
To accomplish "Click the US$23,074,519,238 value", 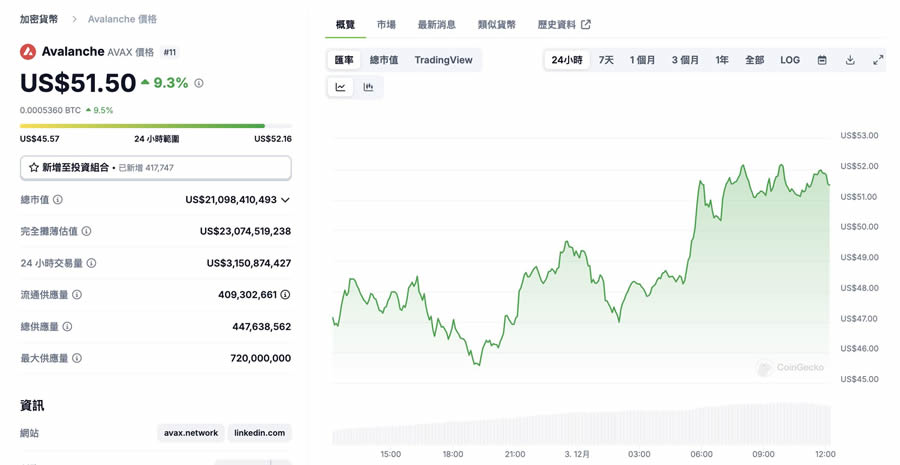I will [245, 231].
